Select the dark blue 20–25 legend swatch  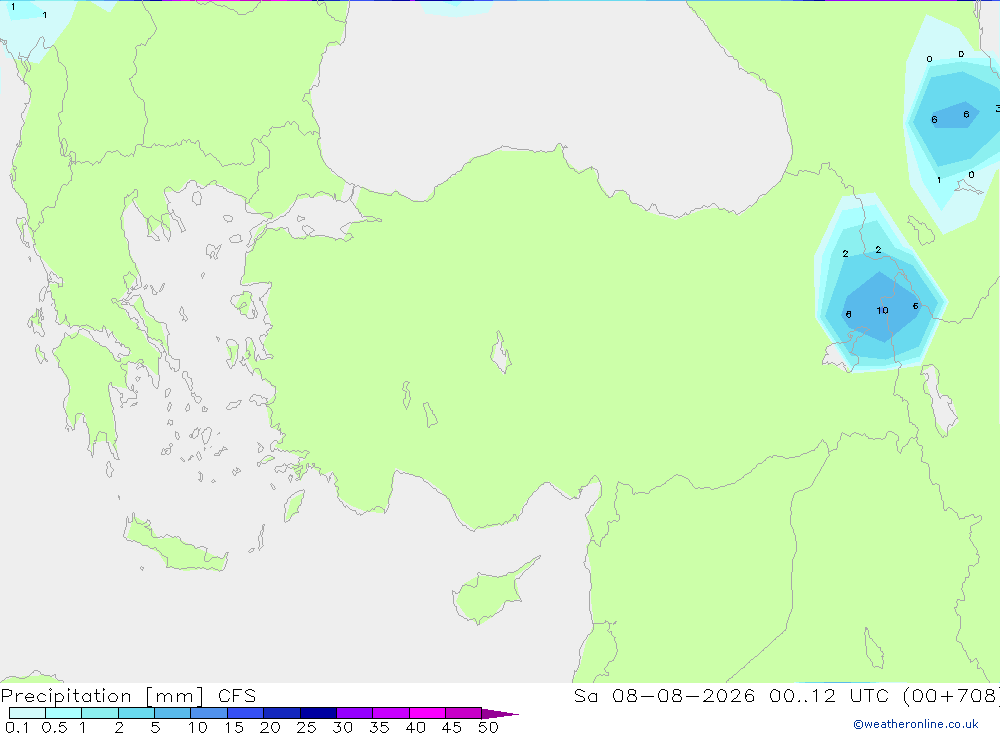click(x=281, y=713)
